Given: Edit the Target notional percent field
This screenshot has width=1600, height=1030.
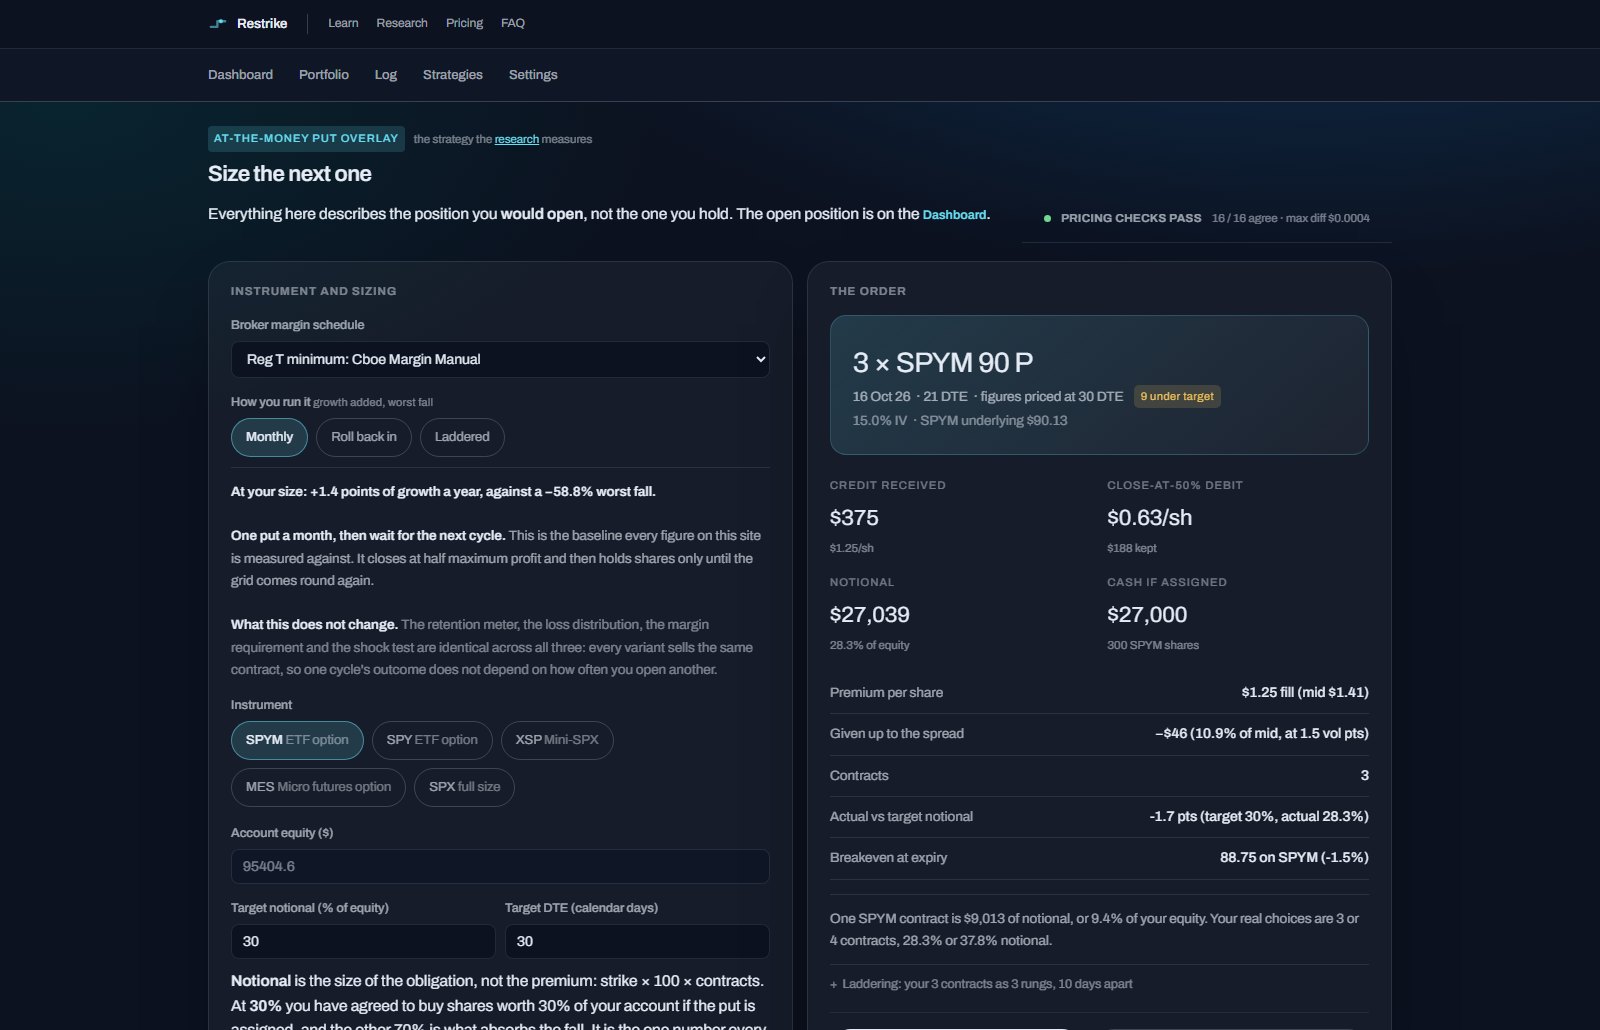Looking at the screenshot, I should pyautogui.click(x=363, y=941).
